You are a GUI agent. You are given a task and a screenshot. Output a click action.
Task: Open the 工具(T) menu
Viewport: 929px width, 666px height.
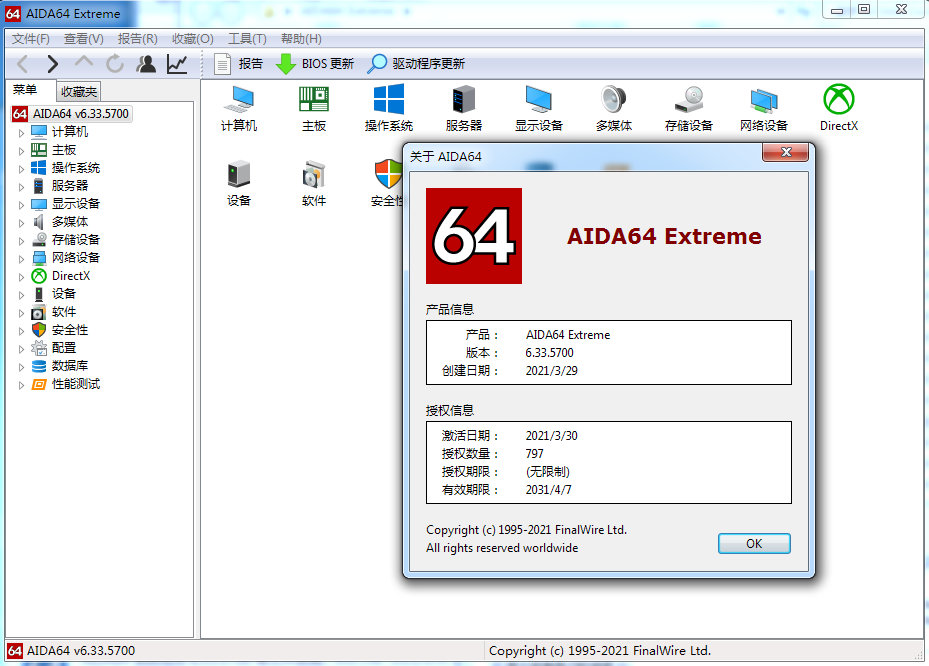pyautogui.click(x=248, y=39)
